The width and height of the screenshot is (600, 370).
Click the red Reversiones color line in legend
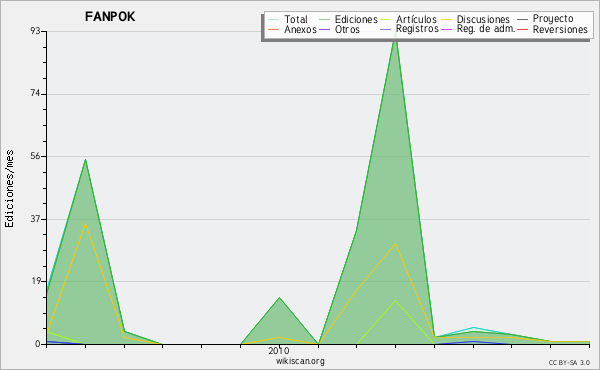(522, 30)
